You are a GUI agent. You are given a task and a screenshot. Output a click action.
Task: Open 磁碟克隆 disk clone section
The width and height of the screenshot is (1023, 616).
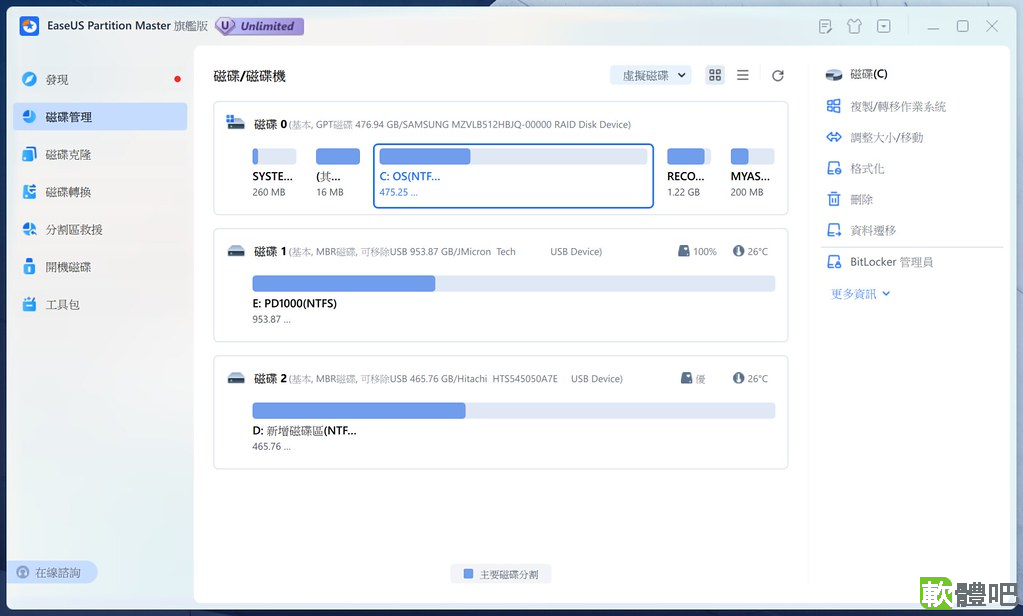pos(100,155)
